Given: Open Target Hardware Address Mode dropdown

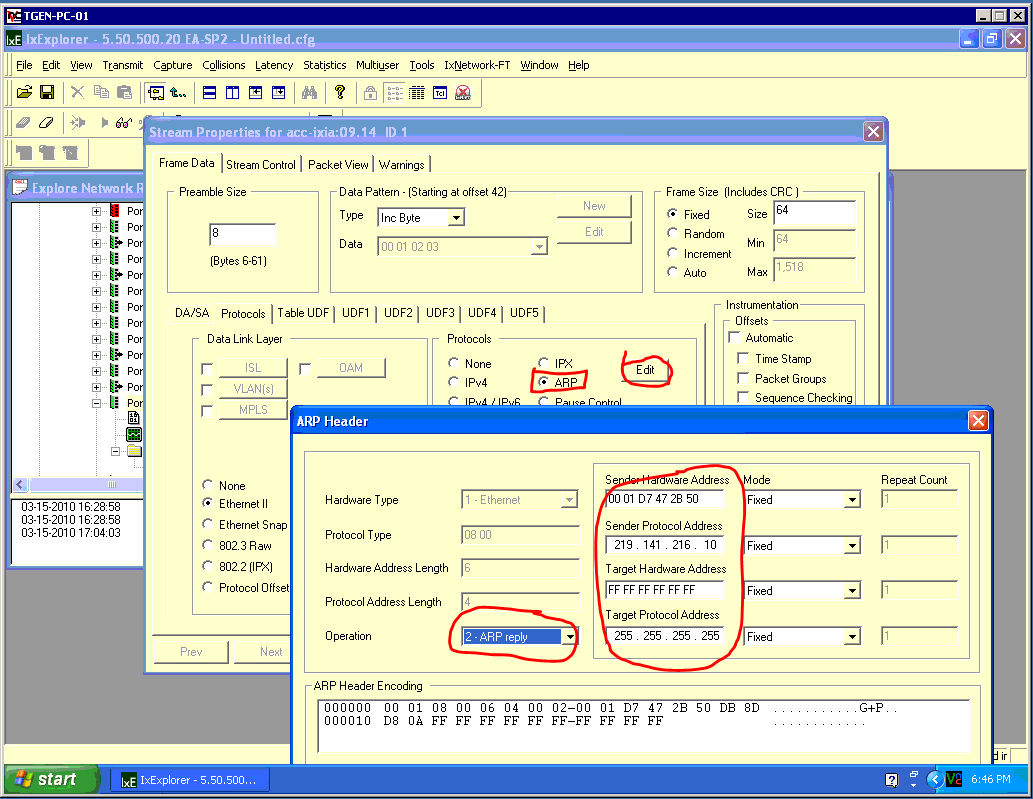Looking at the screenshot, I should [852, 591].
